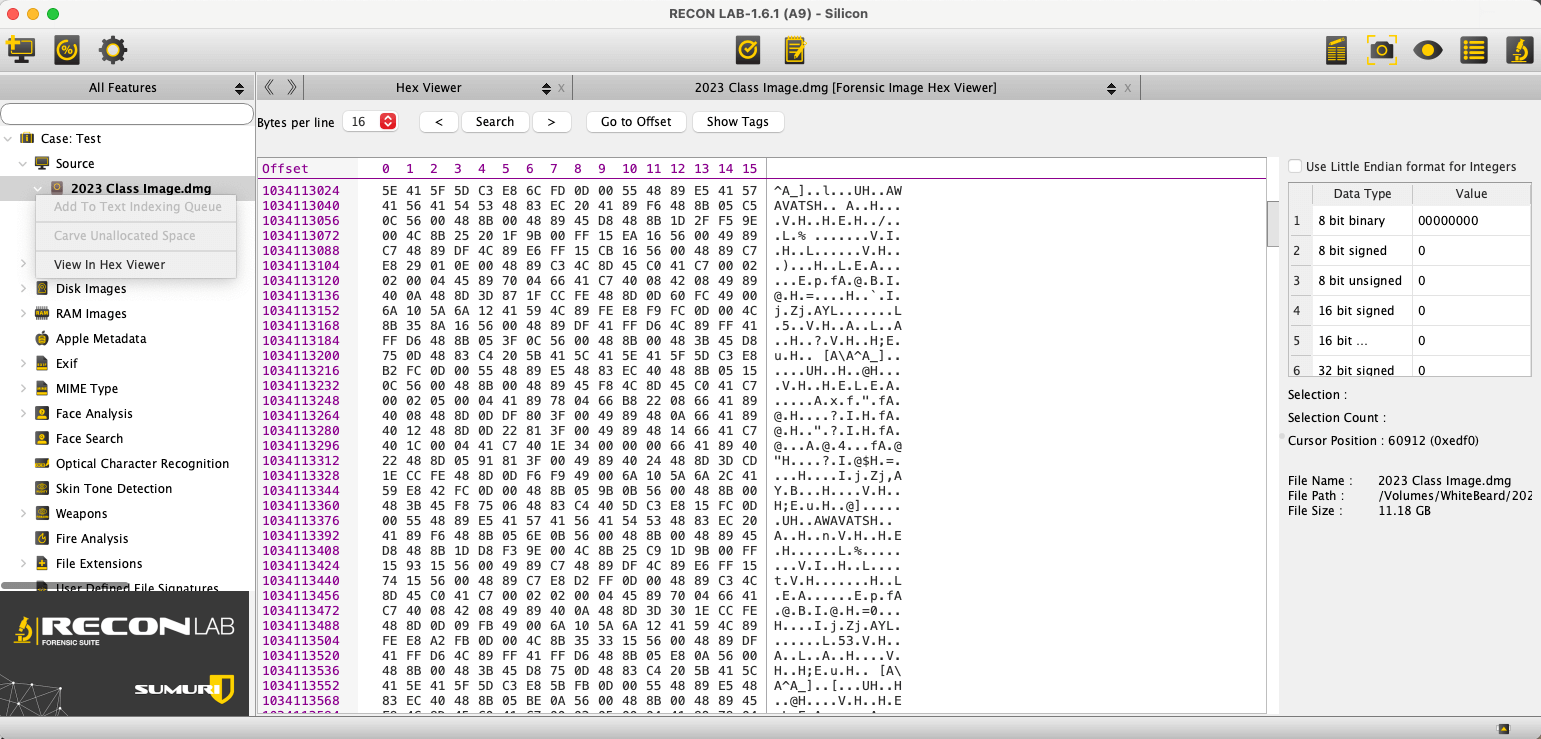Click the screenshot camera icon

[x=1382, y=49]
